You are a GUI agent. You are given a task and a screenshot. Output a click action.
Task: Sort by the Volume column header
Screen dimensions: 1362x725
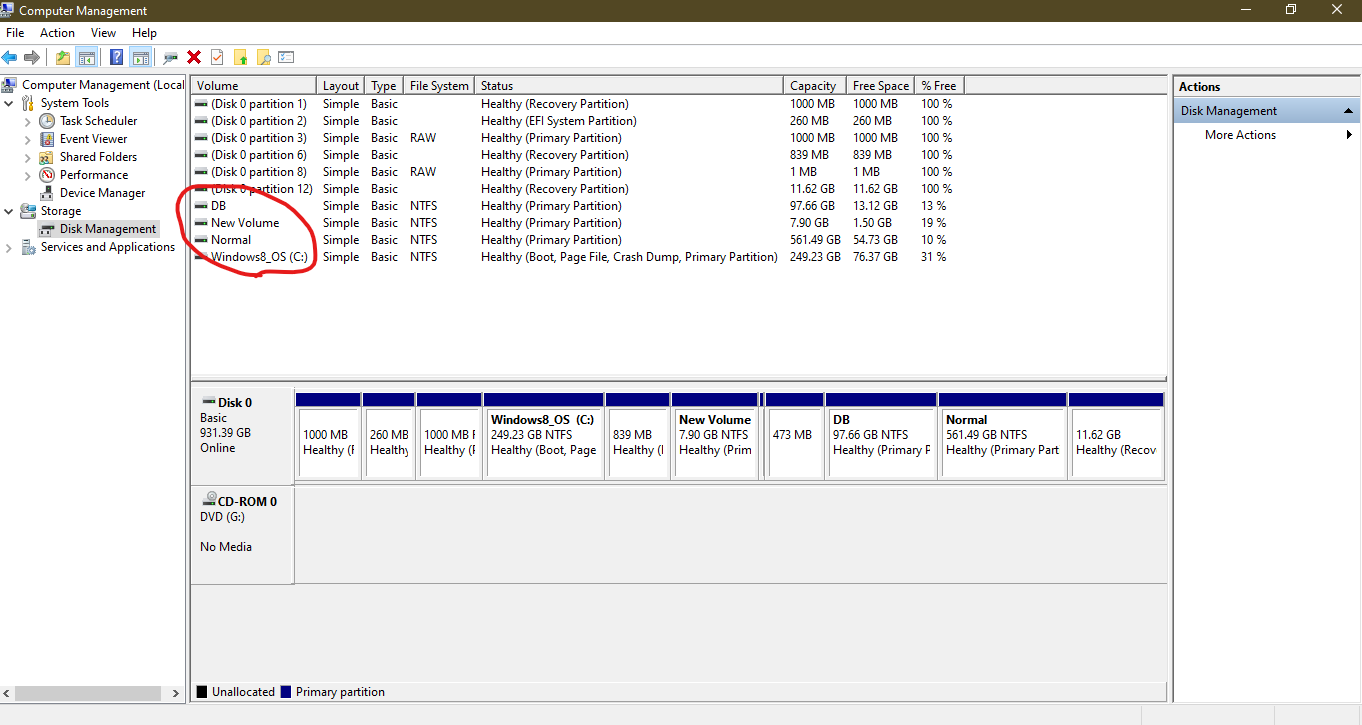254,86
